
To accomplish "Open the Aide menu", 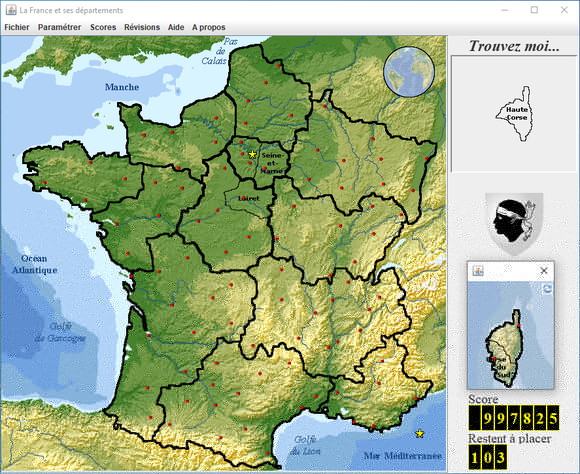I will [176, 27].
